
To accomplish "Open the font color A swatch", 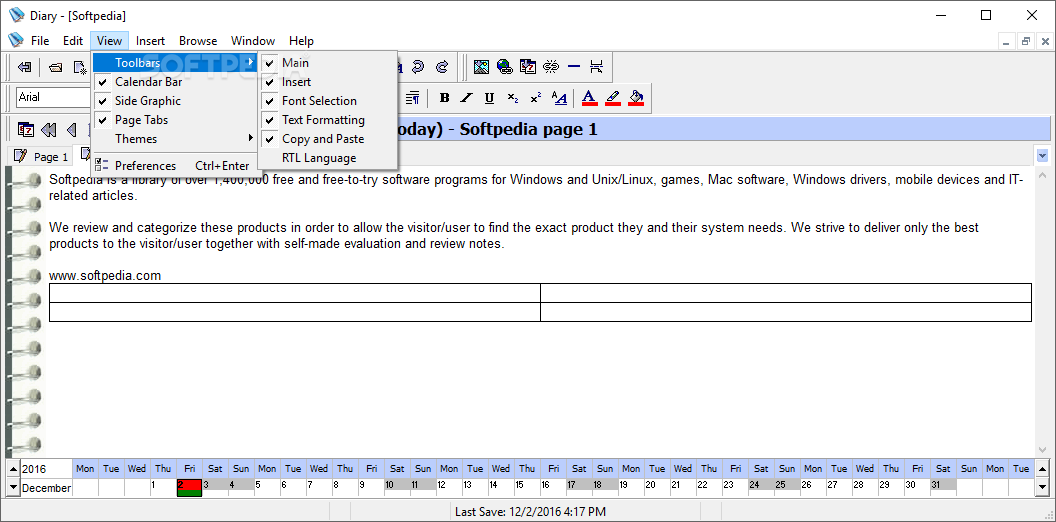I will [x=589, y=98].
